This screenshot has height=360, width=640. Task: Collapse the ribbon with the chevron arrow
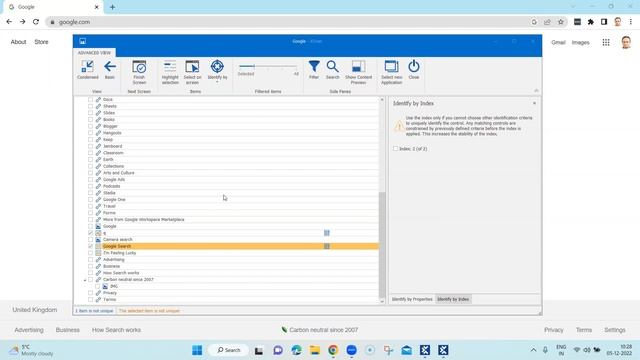(x=536, y=91)
